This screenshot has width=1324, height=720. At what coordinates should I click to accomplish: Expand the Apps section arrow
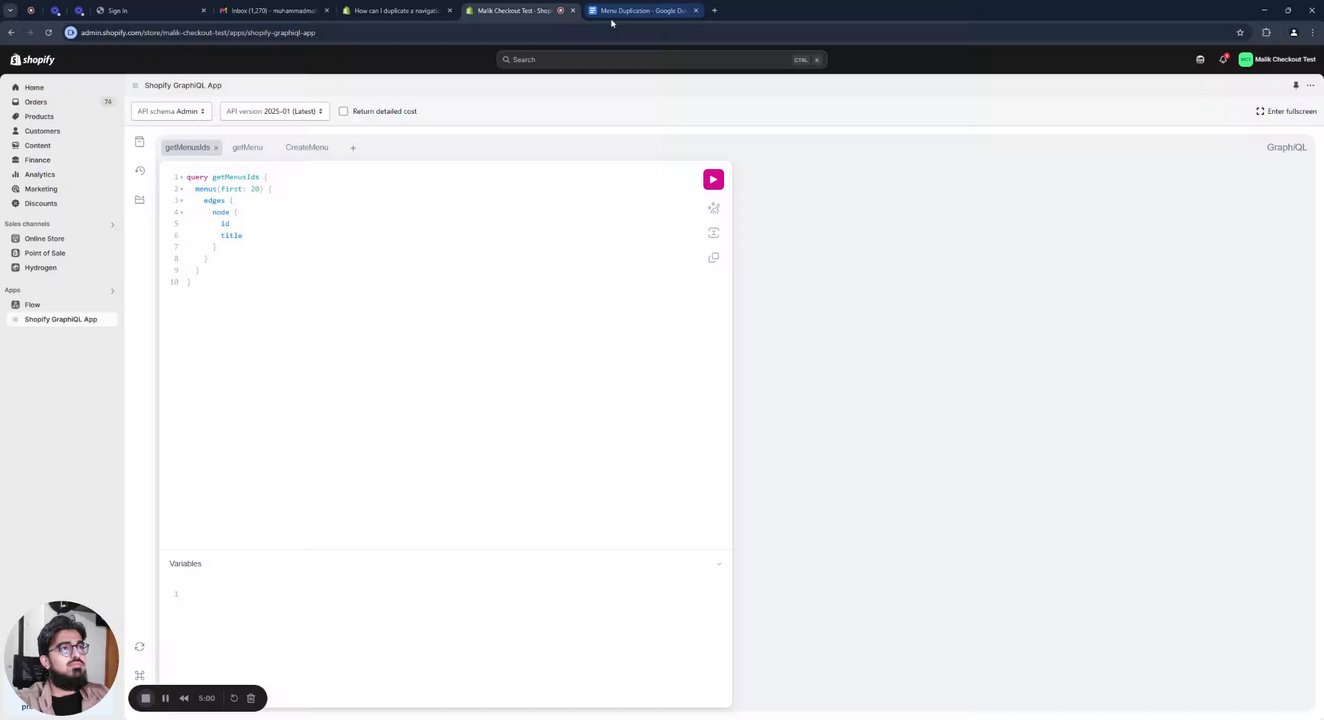[112, 291]
